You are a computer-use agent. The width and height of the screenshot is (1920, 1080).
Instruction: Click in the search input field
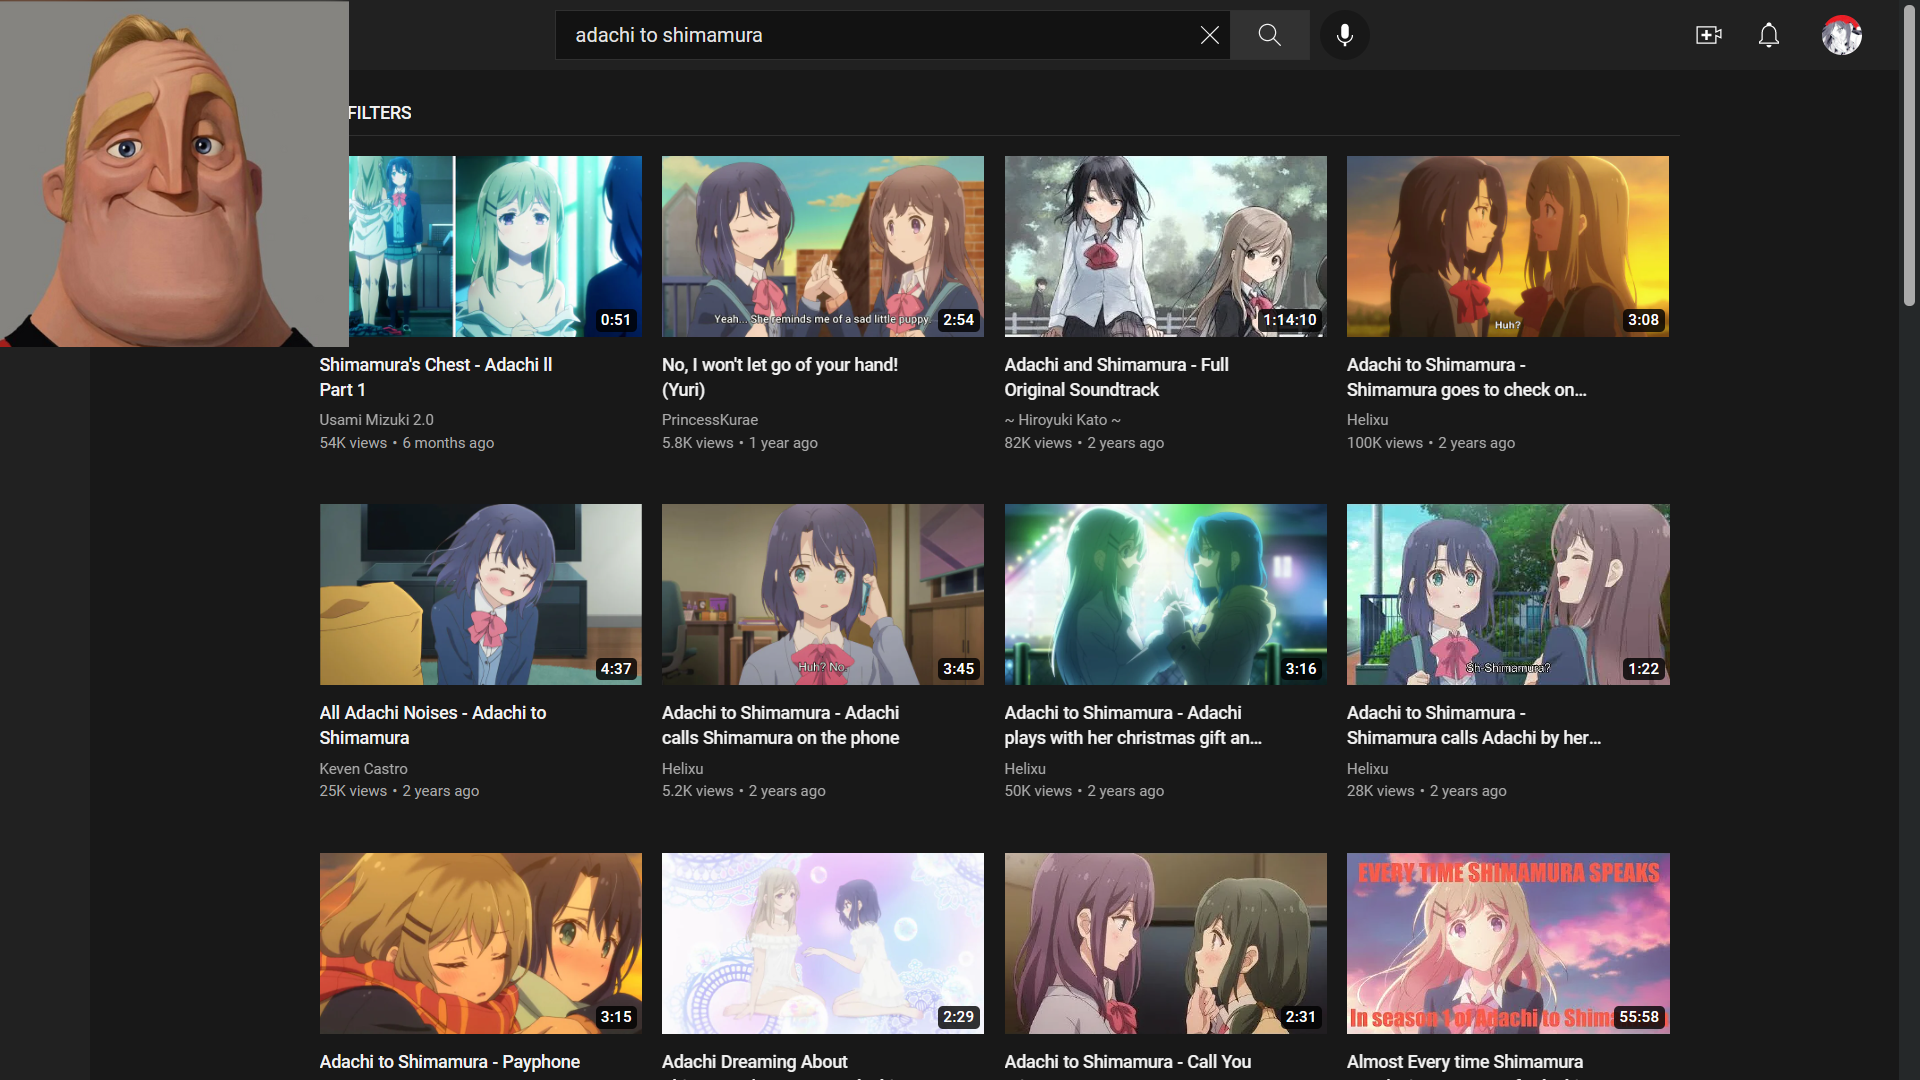(880, 35)
